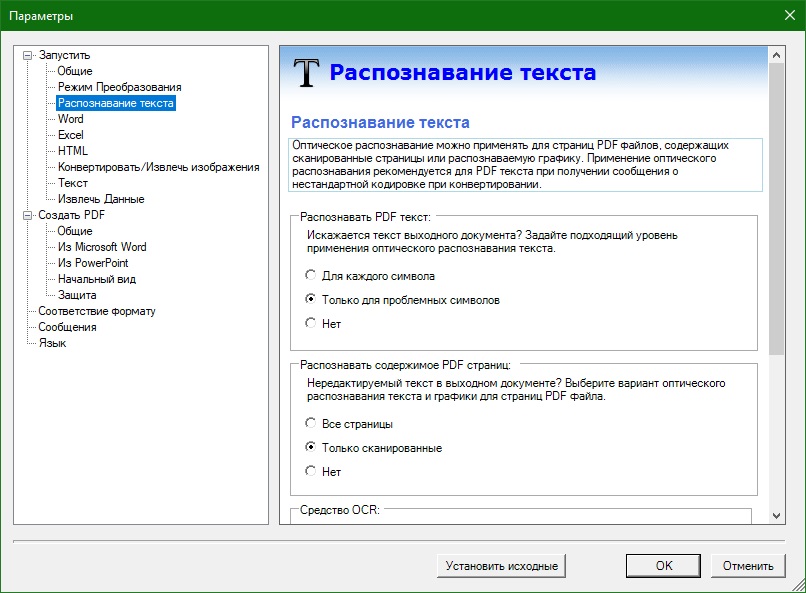
Task: Select Начальный вид tree item
Action: click(x=97, y=279)
